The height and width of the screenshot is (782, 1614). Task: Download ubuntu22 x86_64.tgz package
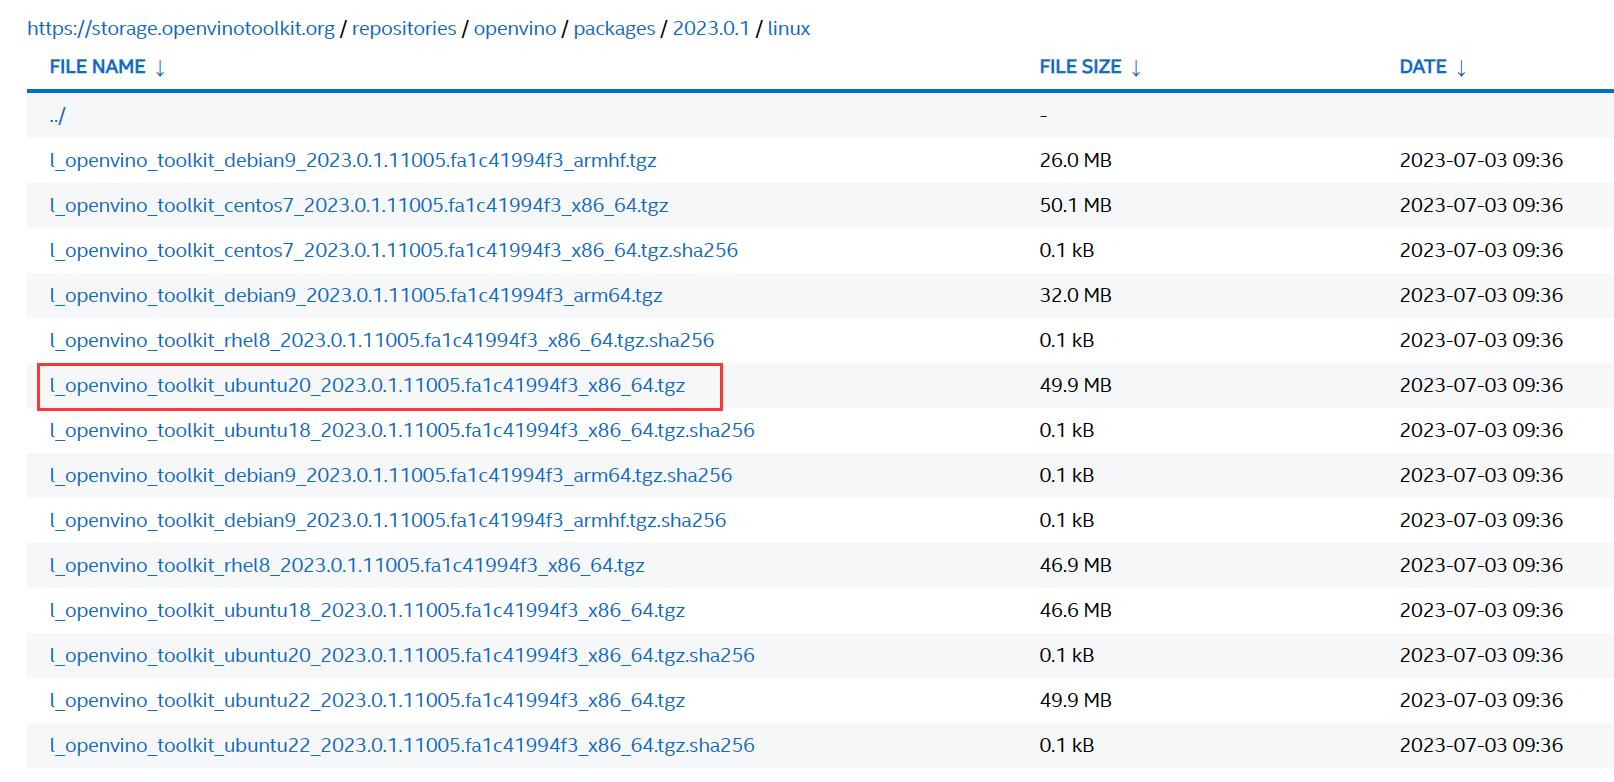368,700
